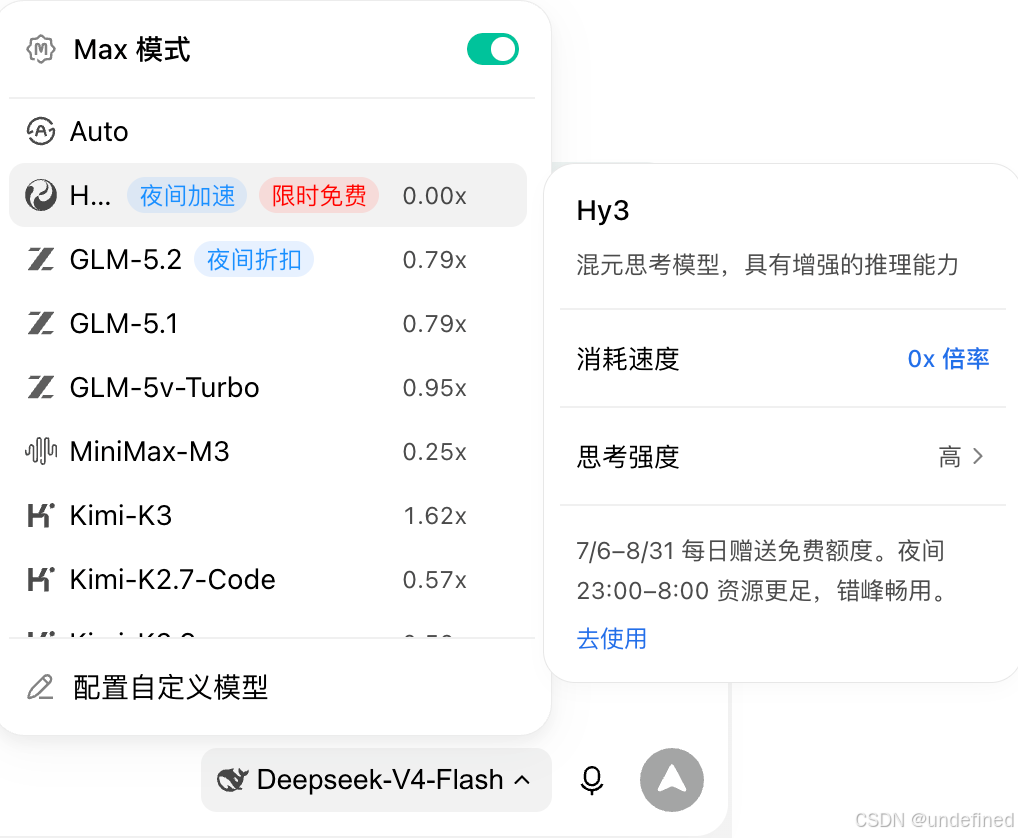The image size is (1018, 838).
Task: Pick the MiniMax-M3 model
Action: click(267, 451)
